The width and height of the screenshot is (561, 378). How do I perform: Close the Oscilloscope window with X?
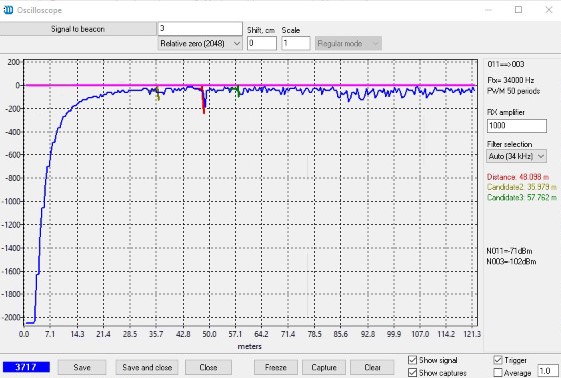pyautogui.click(x=549, y=10)
